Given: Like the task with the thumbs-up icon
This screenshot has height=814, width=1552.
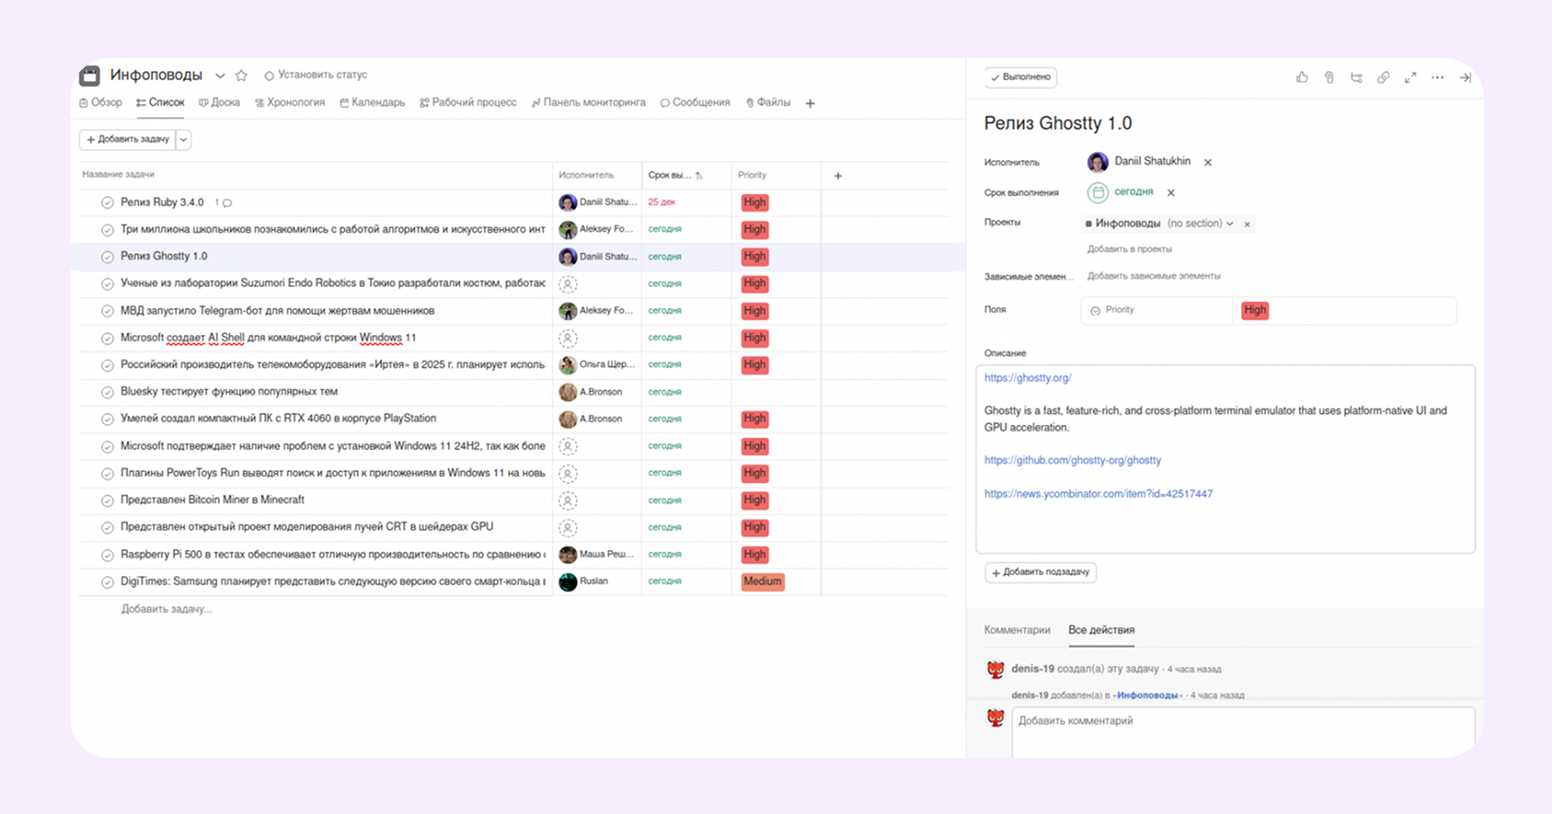Looking at the screenshot, I should [x=1301, y=77].
